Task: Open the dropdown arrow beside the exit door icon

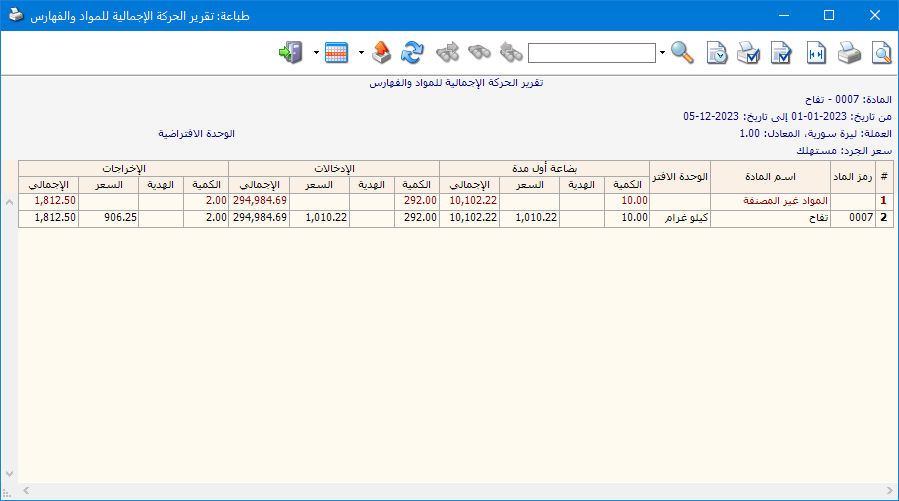Action: coord(316,53)
